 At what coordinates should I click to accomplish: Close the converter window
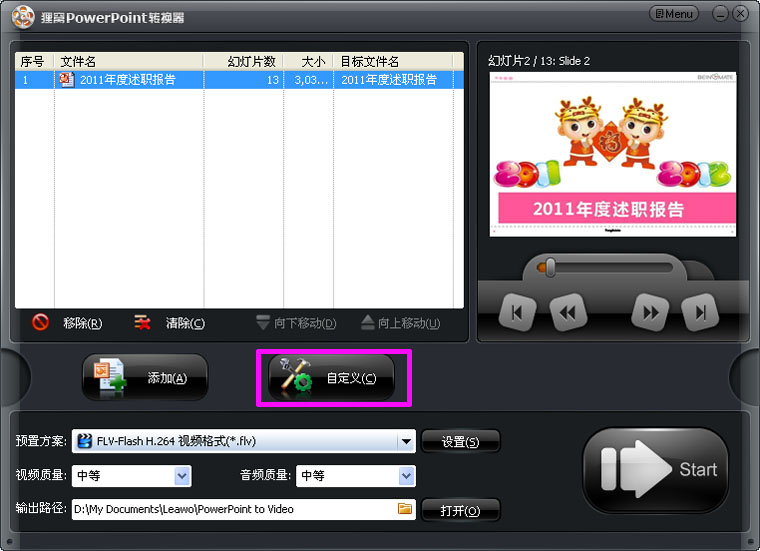[740, 14]
